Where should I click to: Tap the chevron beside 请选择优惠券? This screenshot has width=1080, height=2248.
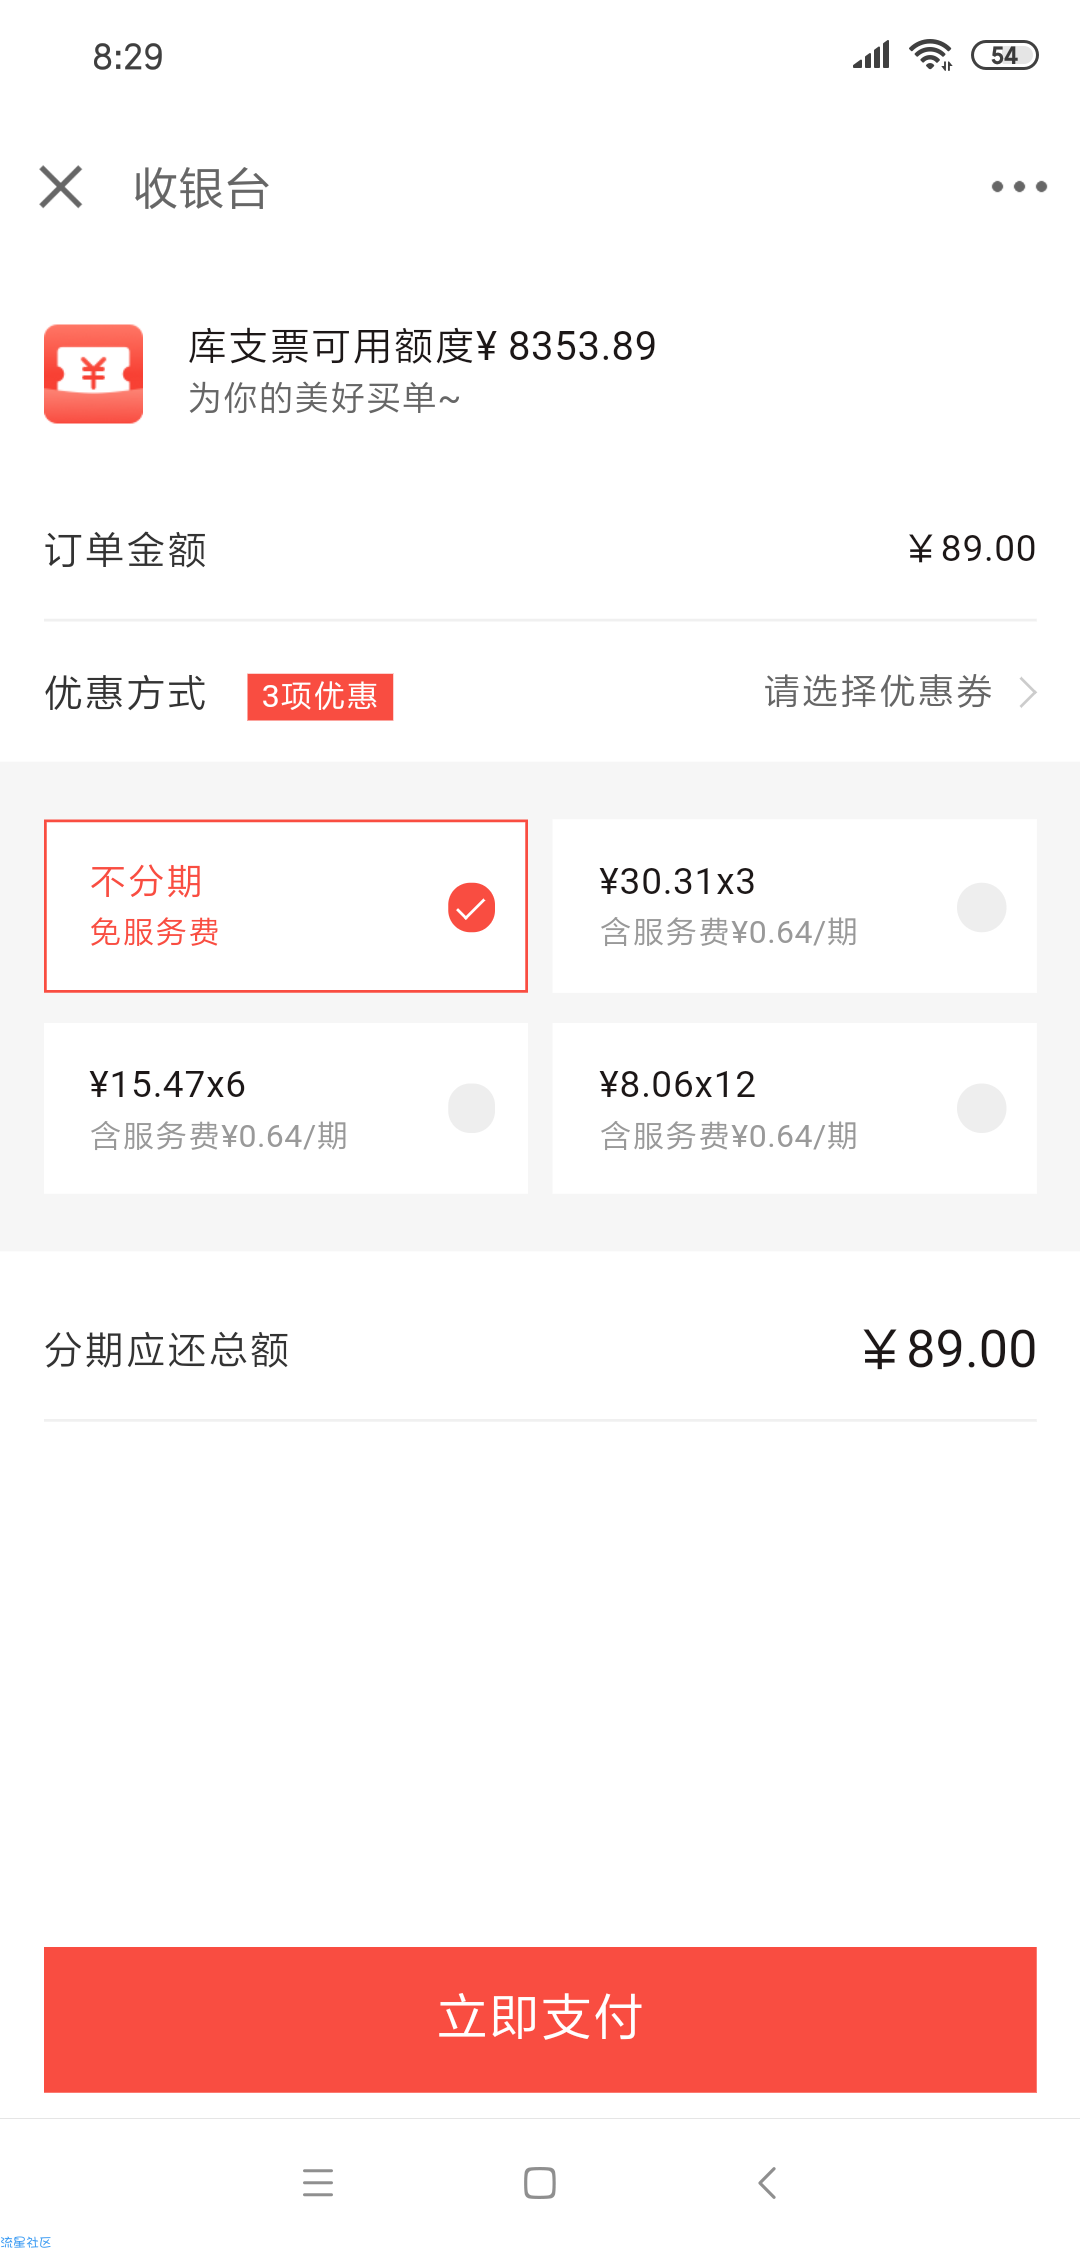1027,692
